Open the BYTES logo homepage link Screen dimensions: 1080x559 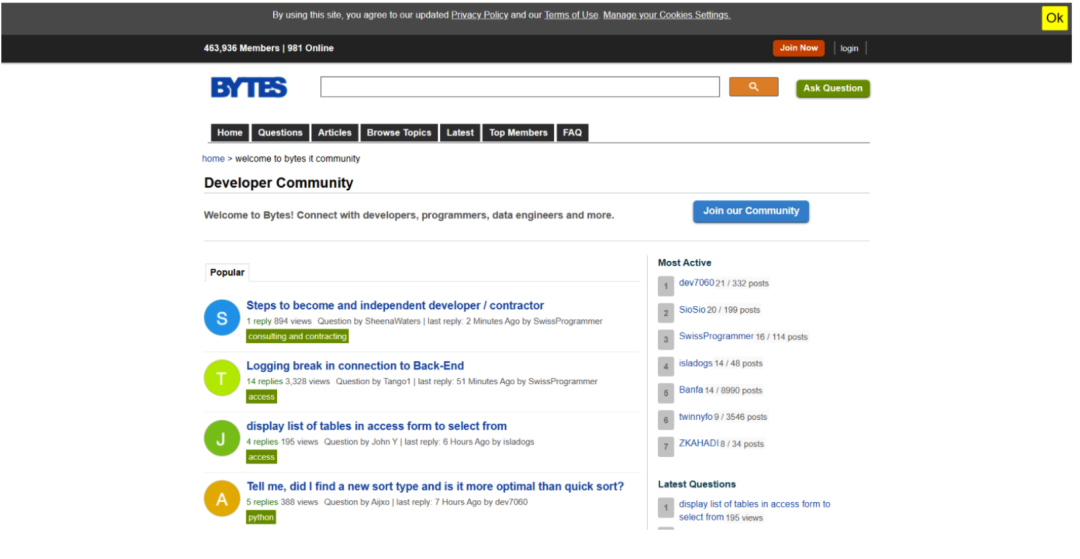tap(249, 87)
